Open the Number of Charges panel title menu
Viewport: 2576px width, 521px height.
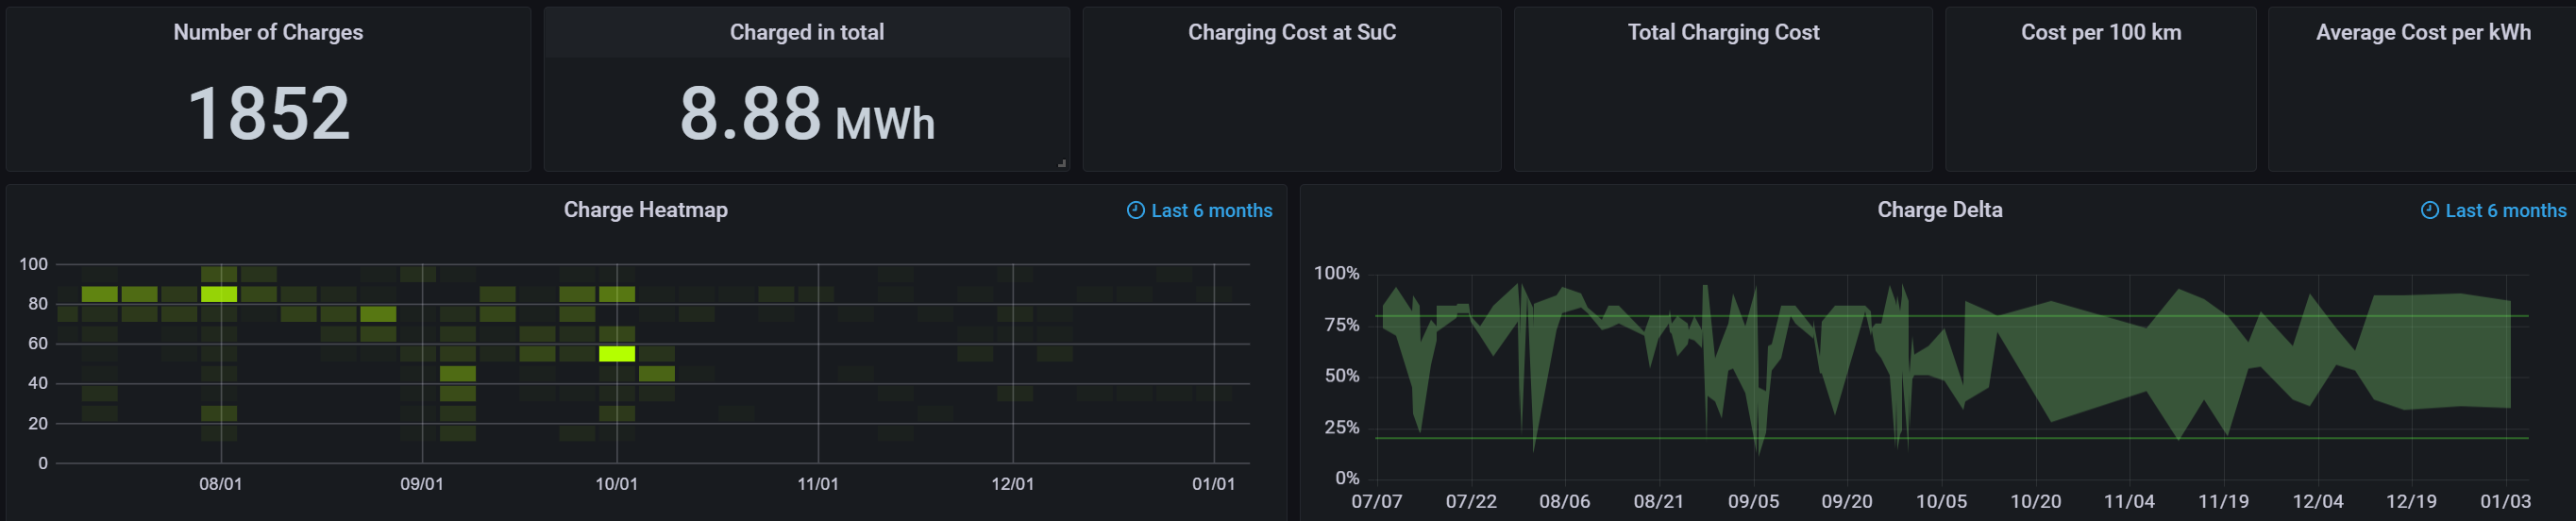point(268,32)
